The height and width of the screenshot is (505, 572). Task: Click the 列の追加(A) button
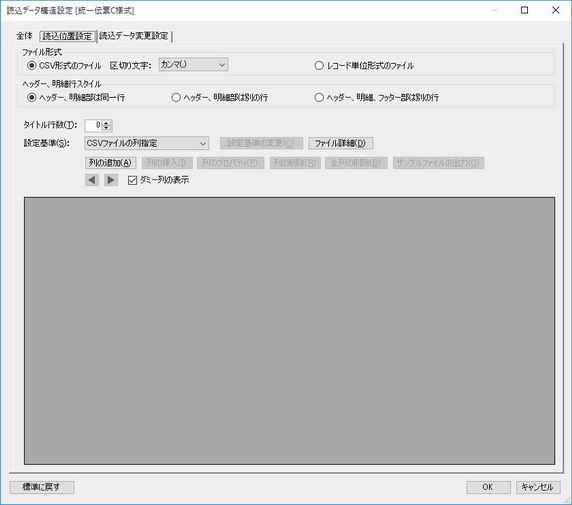click(111, 163)
